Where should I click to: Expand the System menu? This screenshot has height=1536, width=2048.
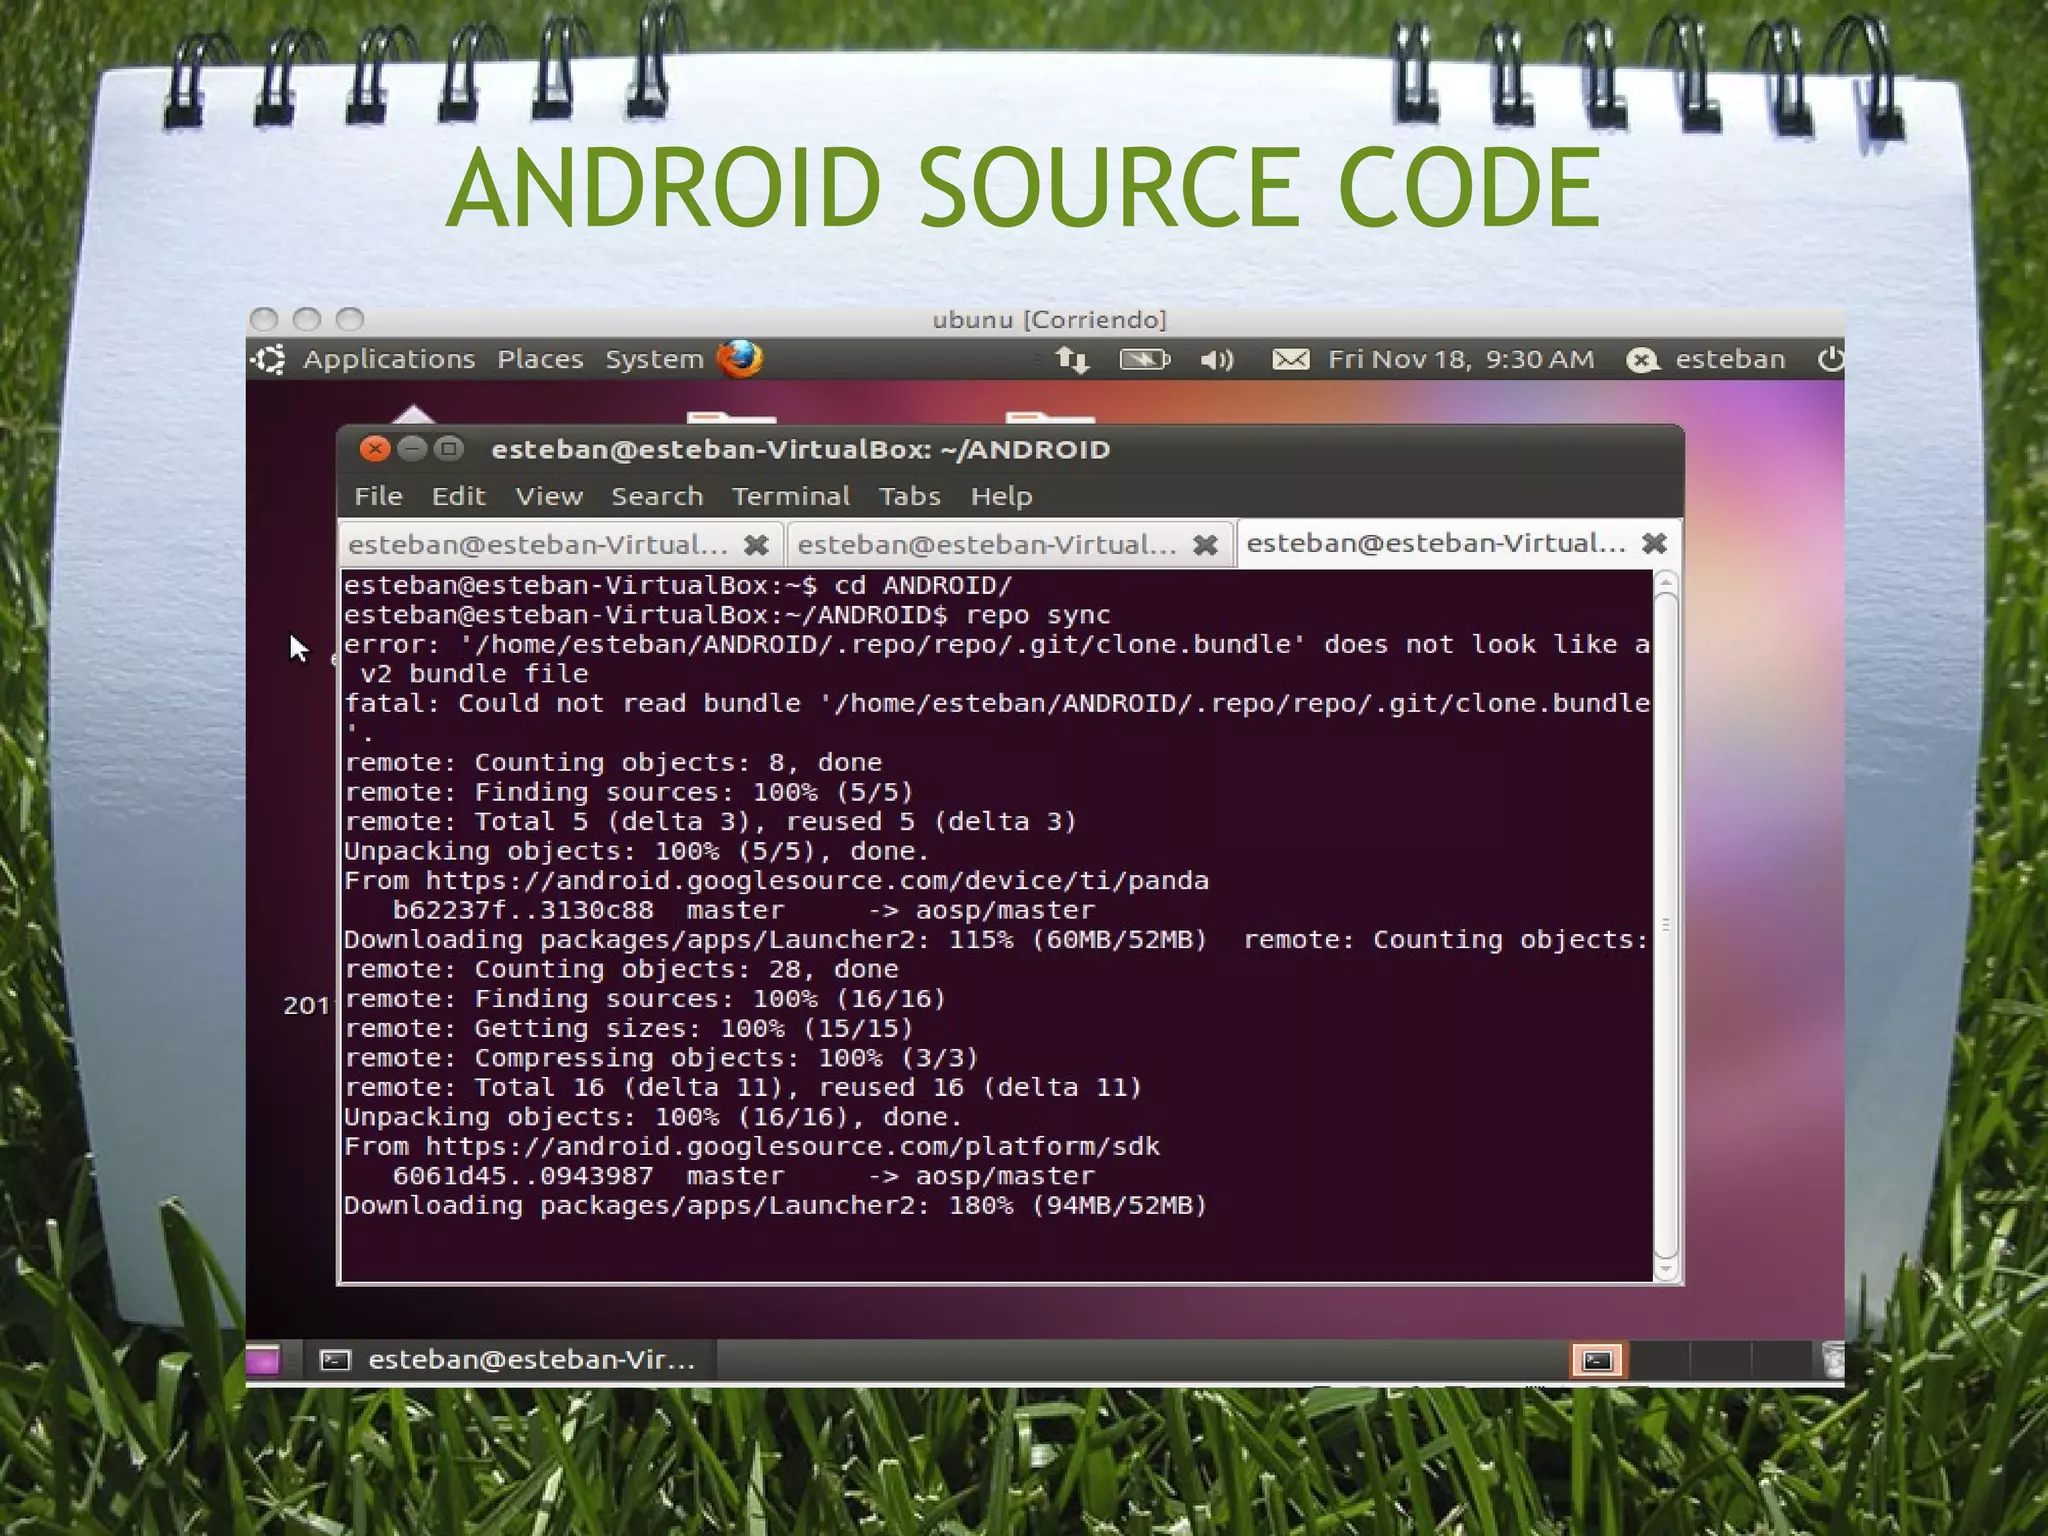pos(654,359)
